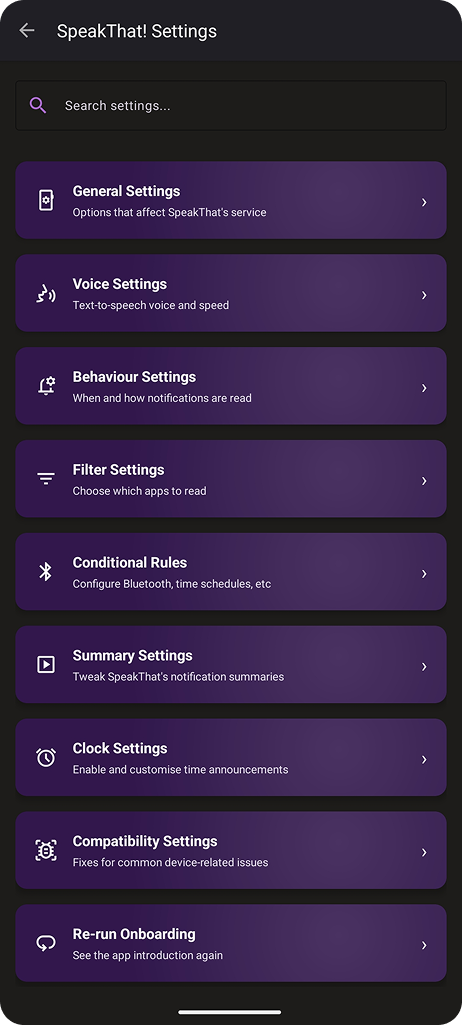Tap the Voice Settings speaking icon
The width and height of the screenshot is (462, 1025).
tap(46, 294)
